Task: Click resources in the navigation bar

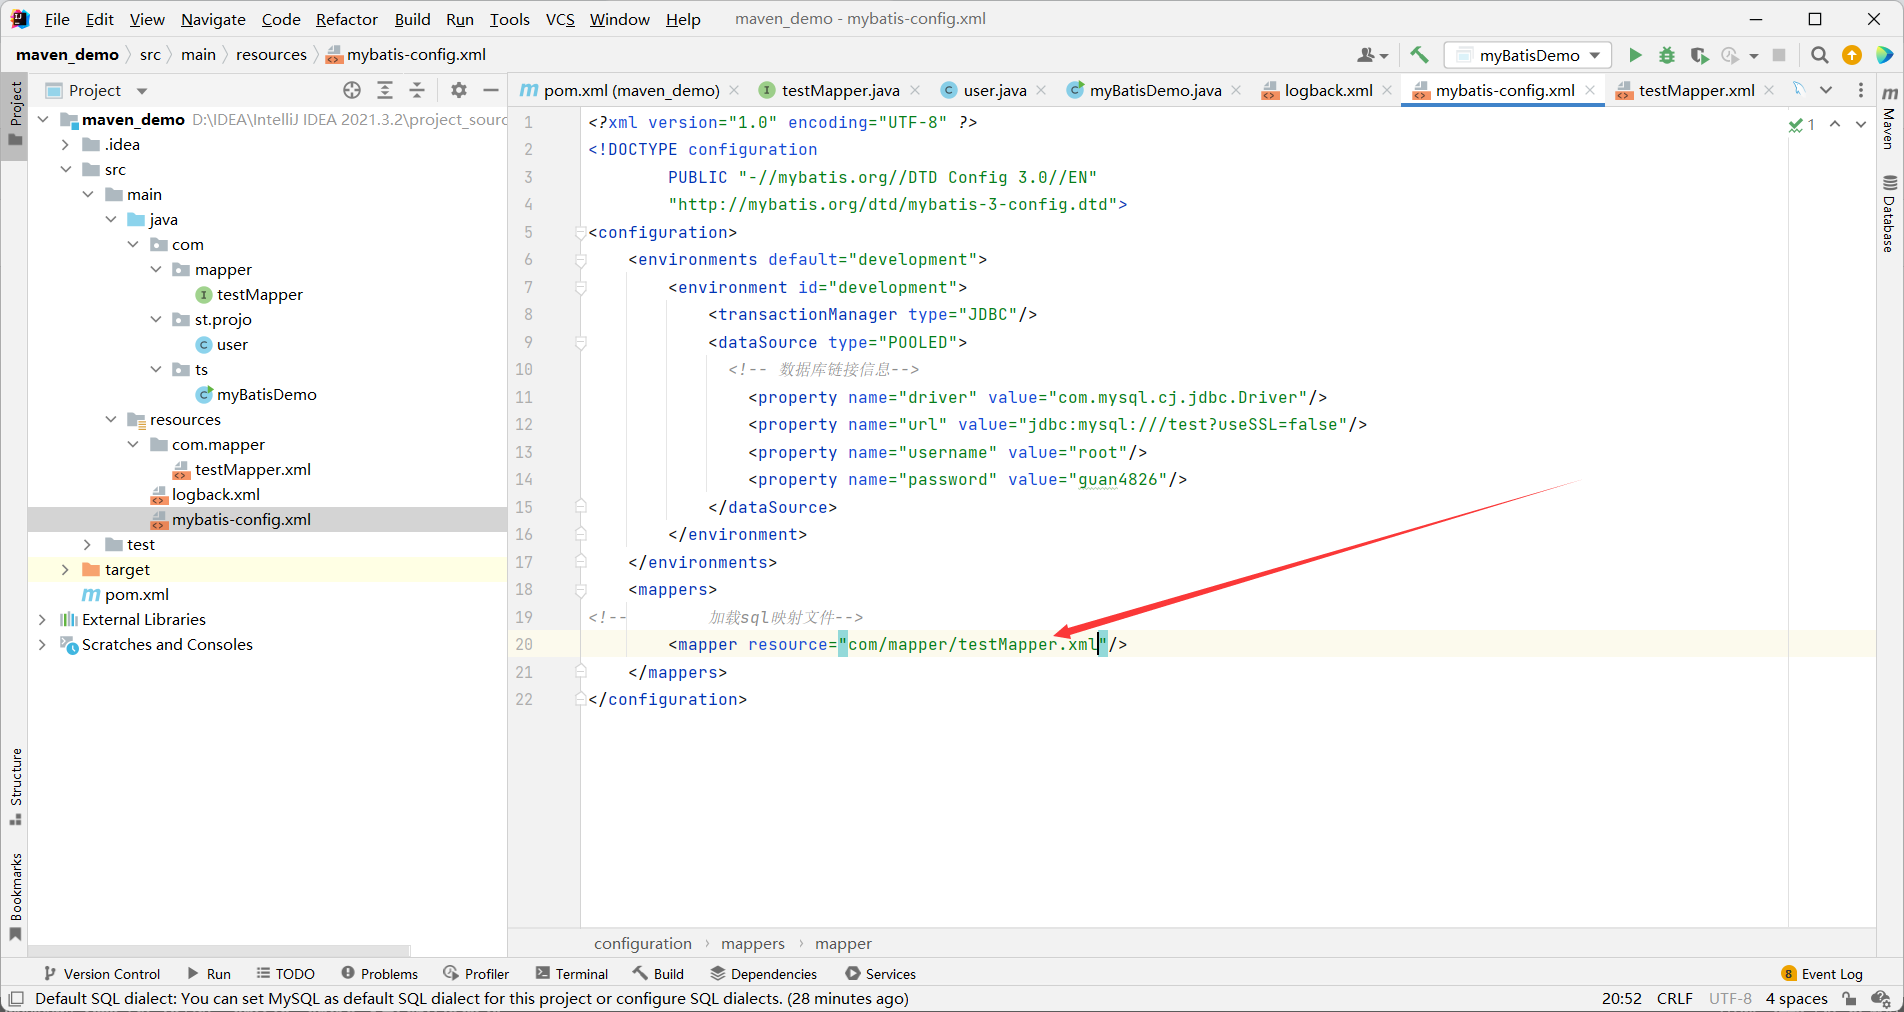Action: (x=271, y=55)
